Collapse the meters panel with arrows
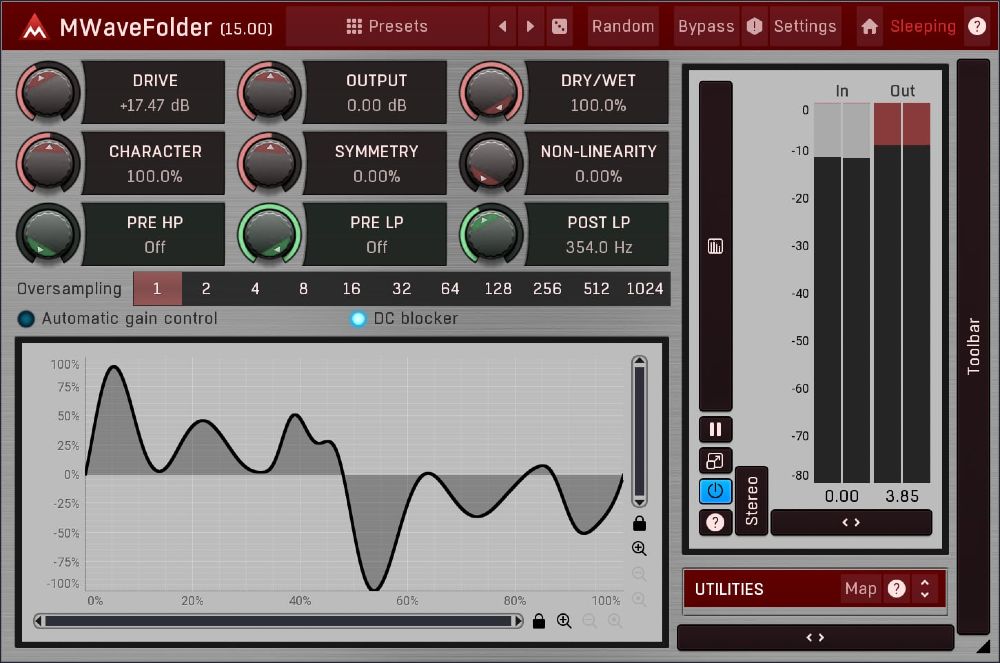Viewport: 1000px width, 663px height. (851, 522)
